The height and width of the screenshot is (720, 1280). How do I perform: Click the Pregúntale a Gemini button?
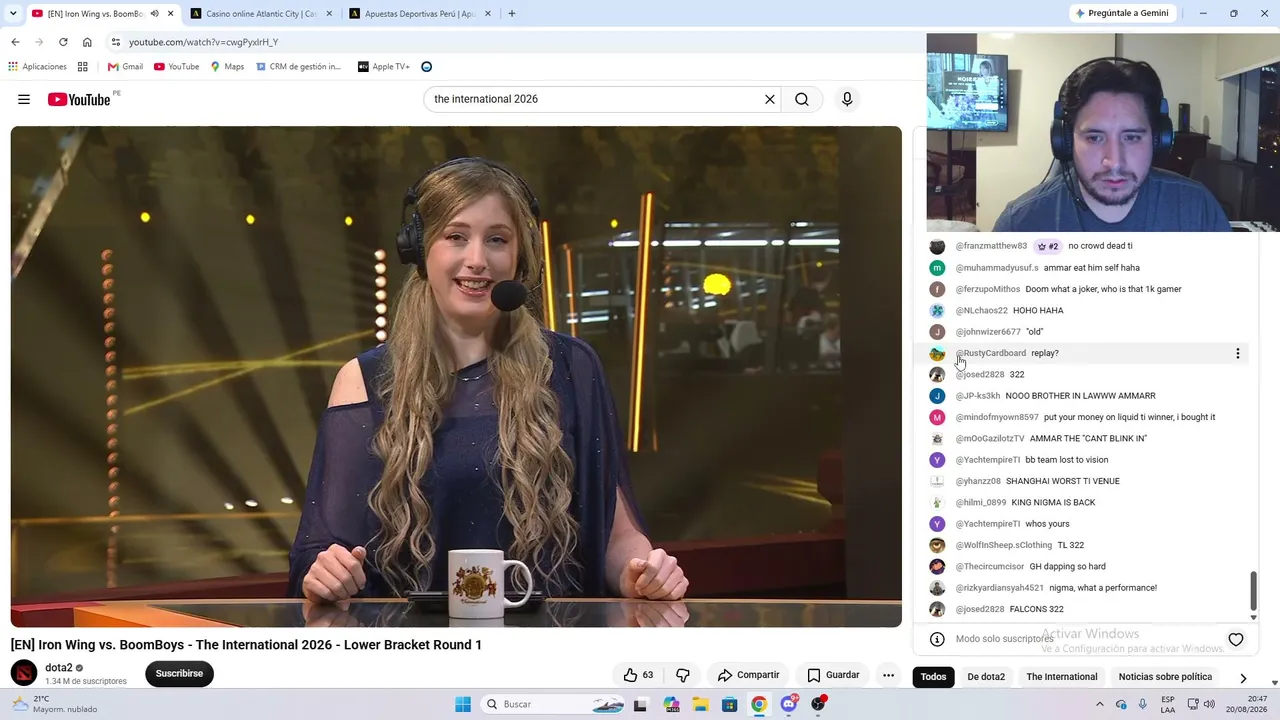[x=1121, y=13]
